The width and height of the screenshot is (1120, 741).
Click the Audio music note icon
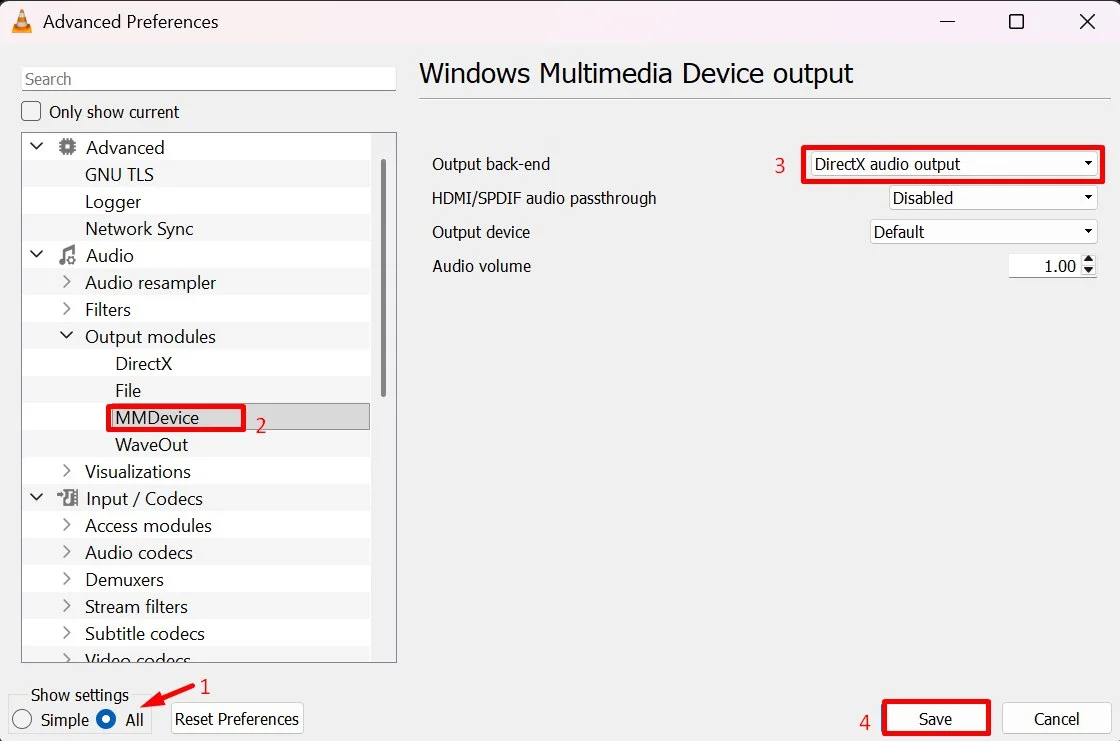tap(67, 255)
